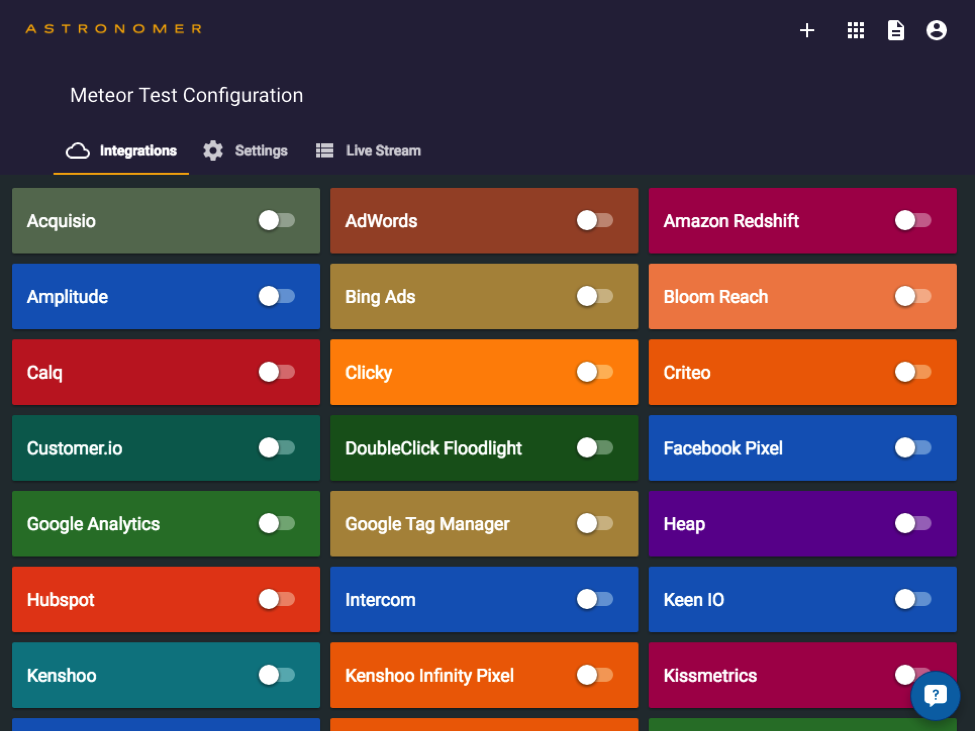Open the Kissmetrics card label
The width and height of the screenshot is (975, 732).
pos(710,675)
